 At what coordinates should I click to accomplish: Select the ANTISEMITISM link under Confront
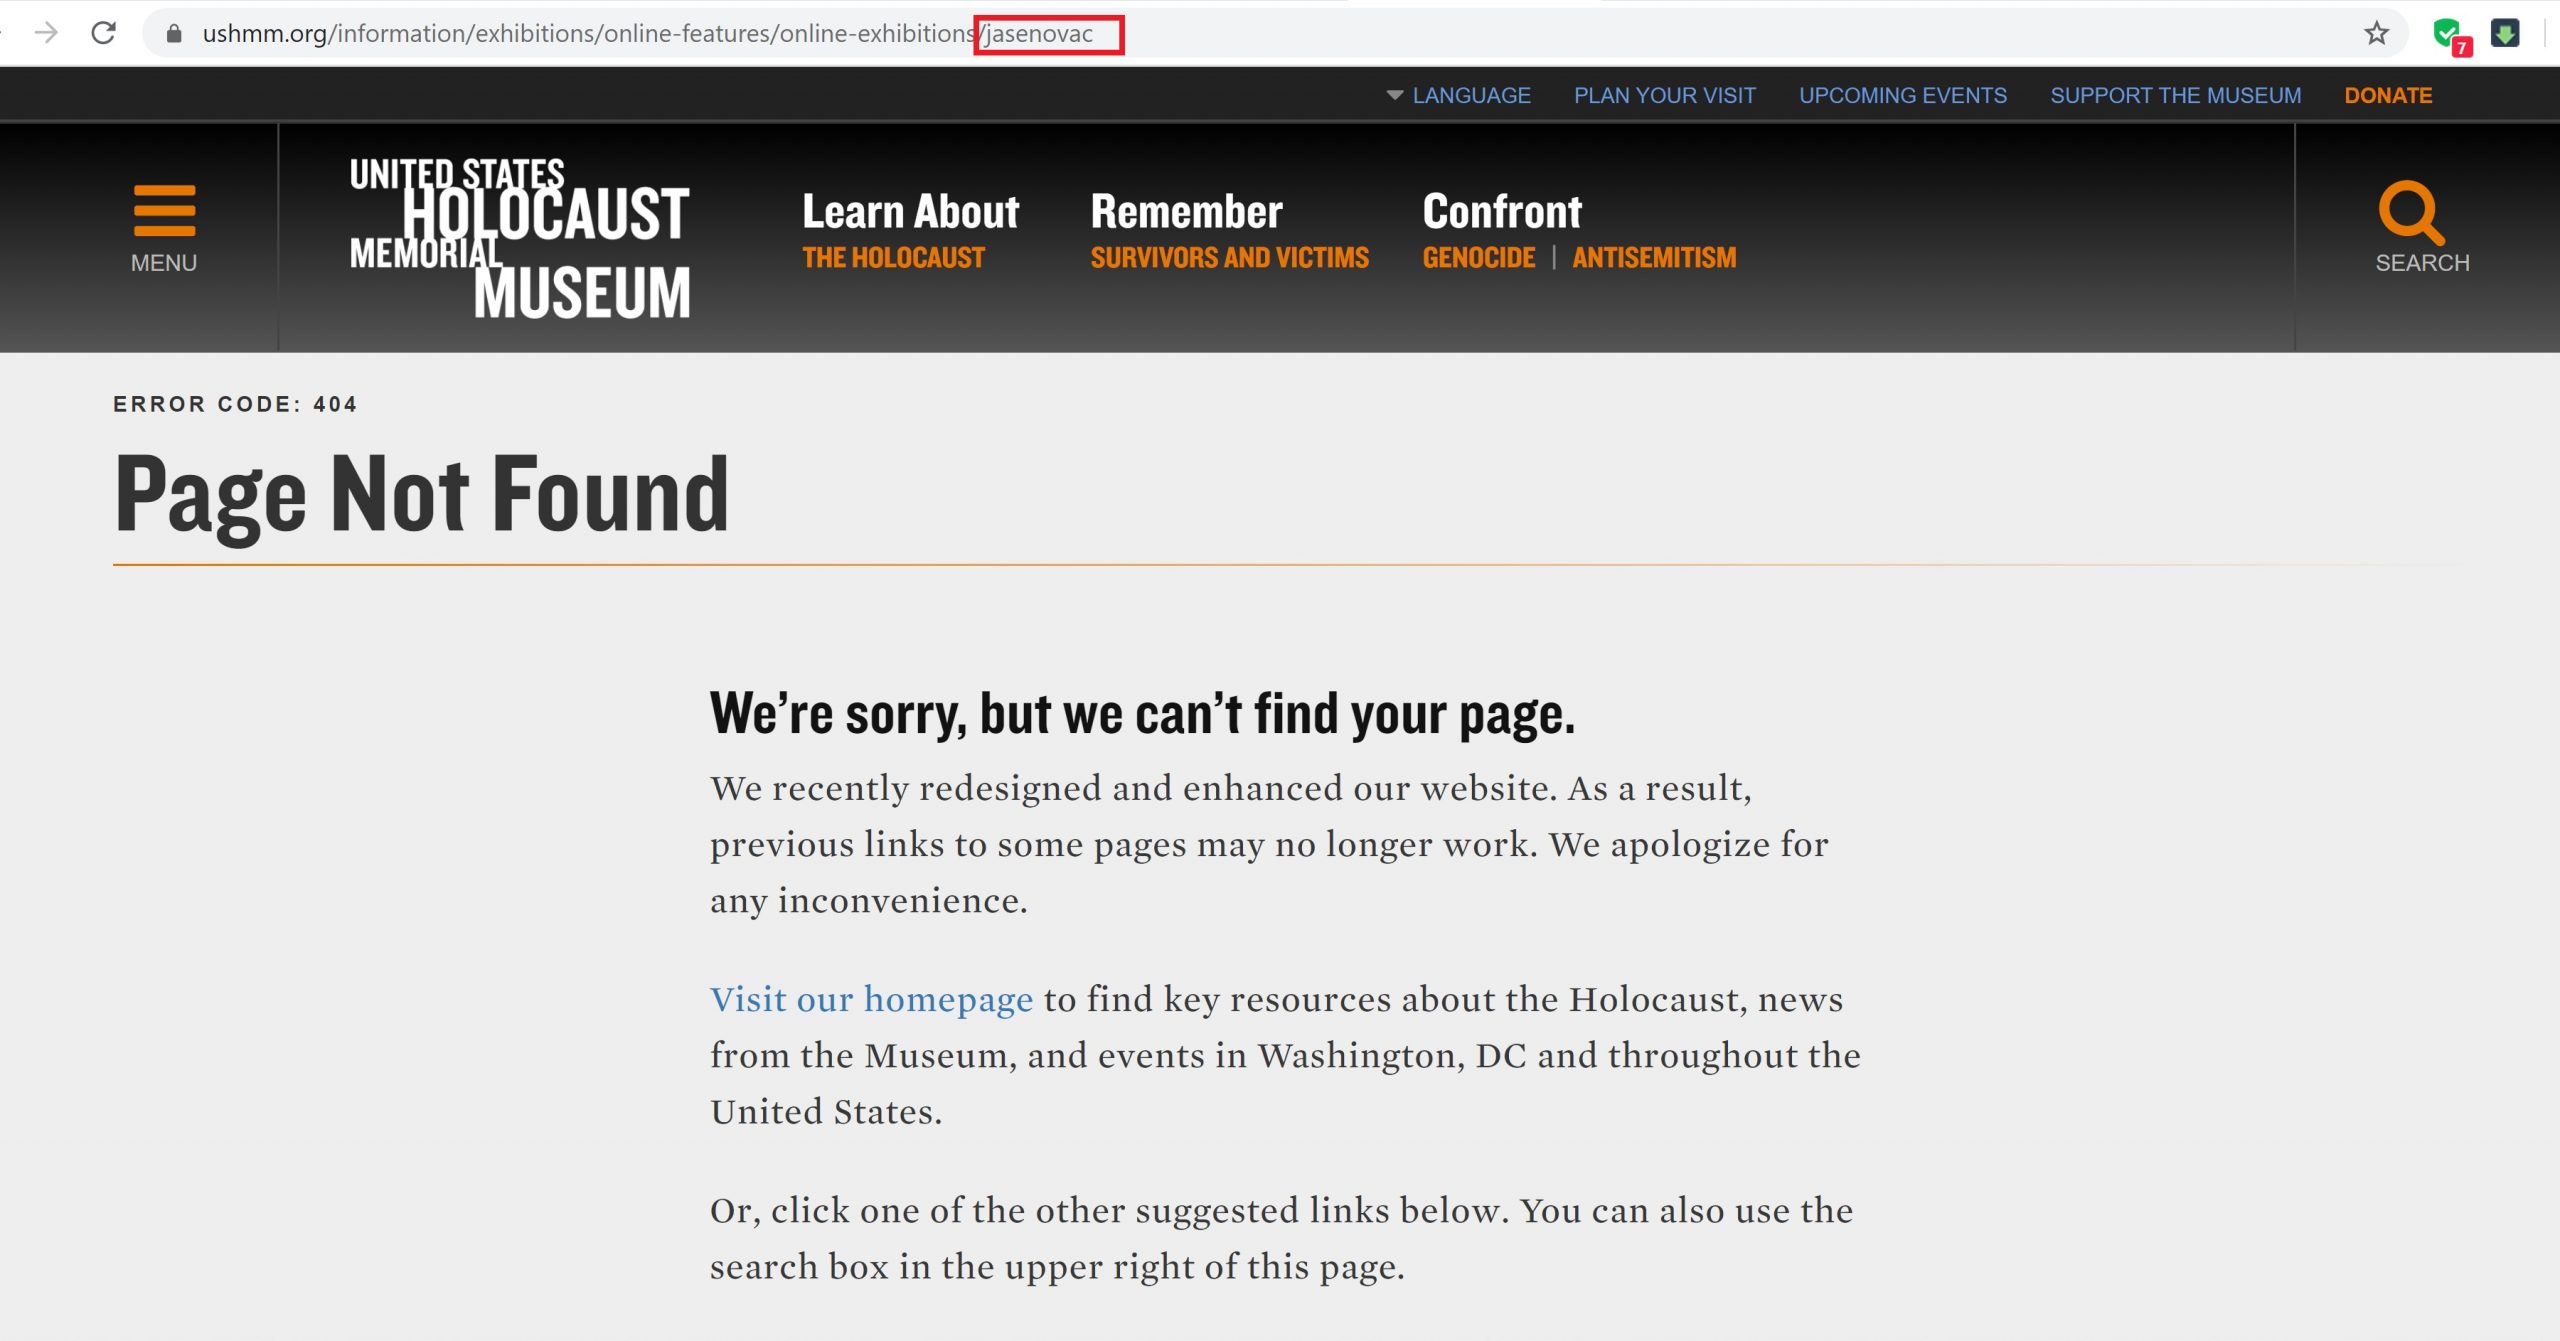tap(1654, 258)
